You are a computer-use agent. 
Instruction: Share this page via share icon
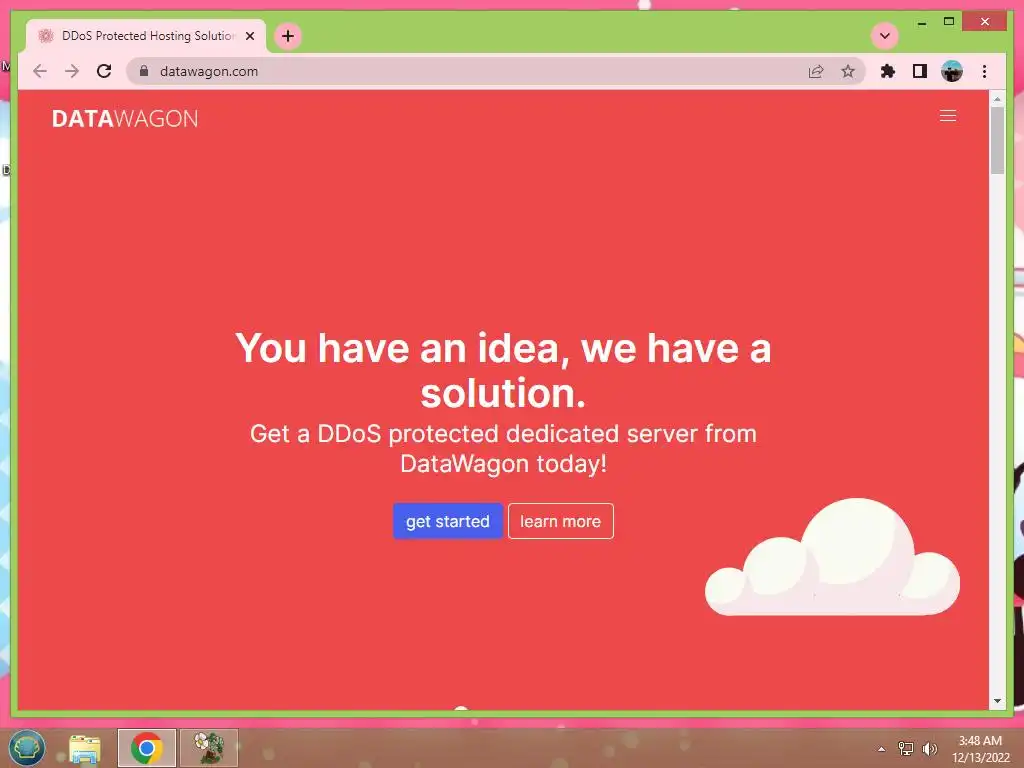pos(816,71)
